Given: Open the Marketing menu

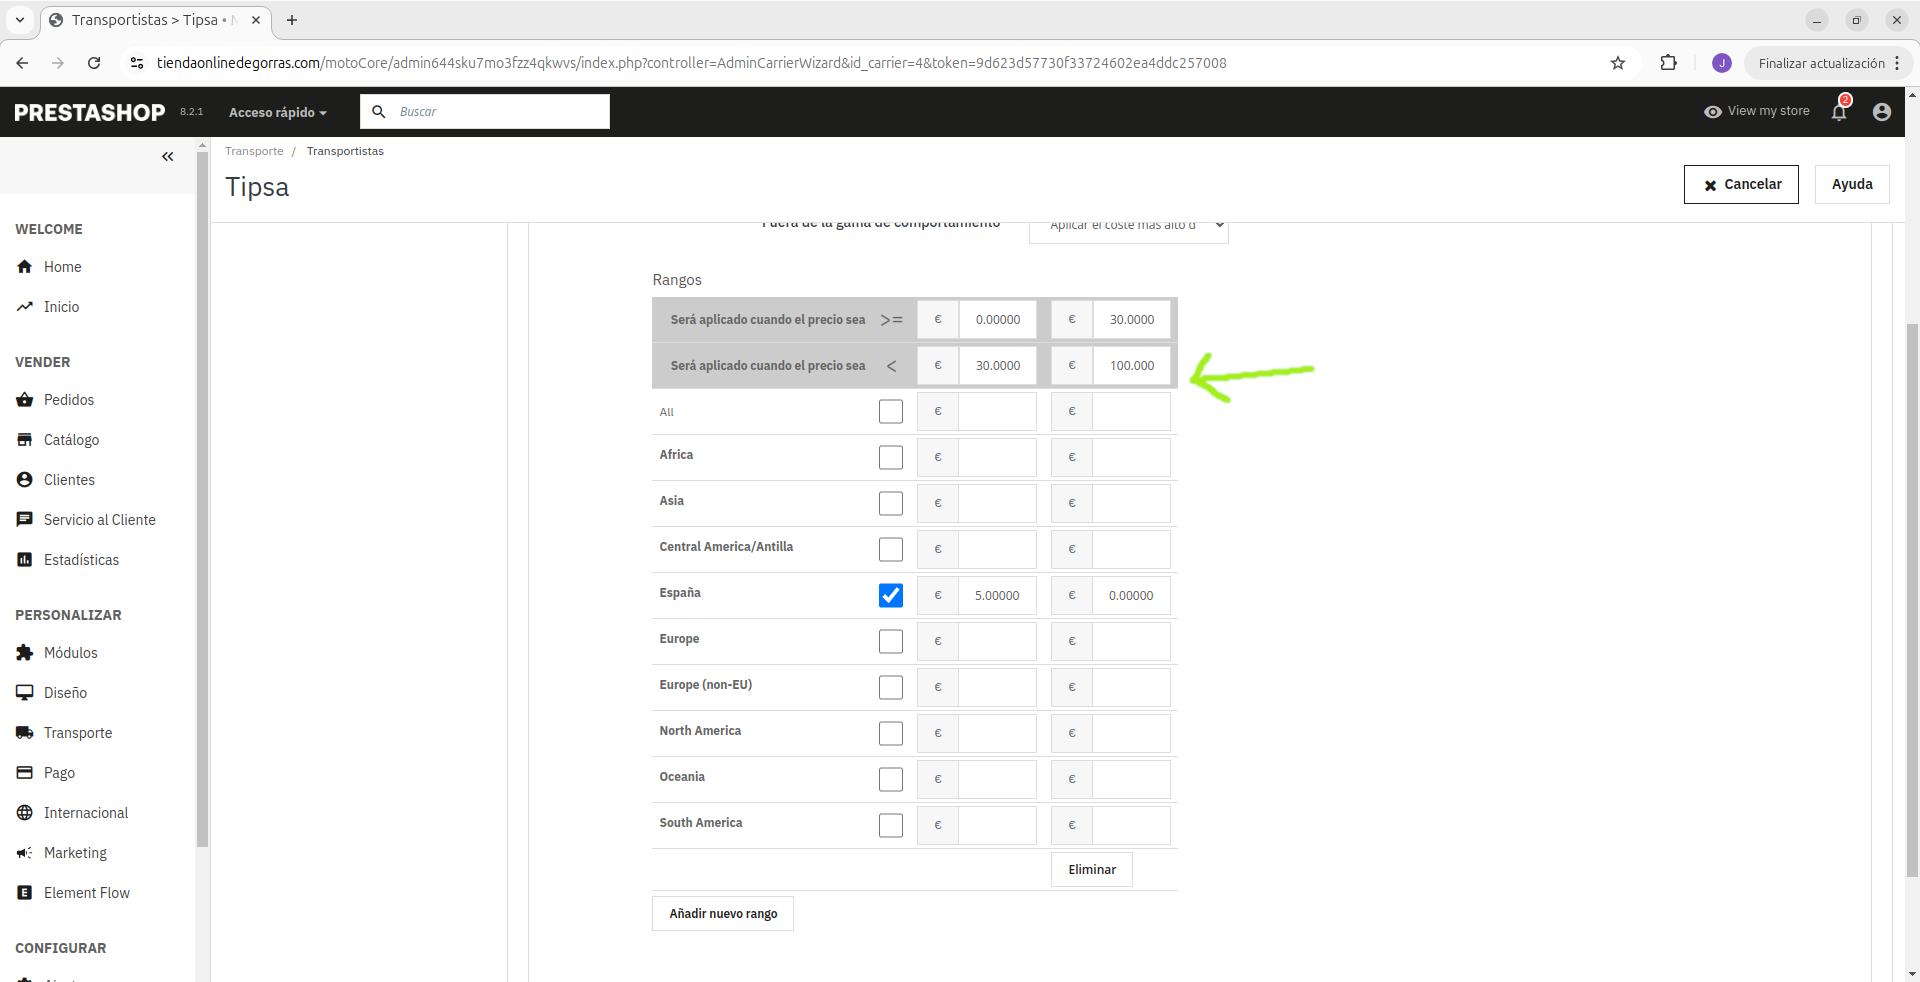Looking at the screenshot, I should (x=75, y=853).
